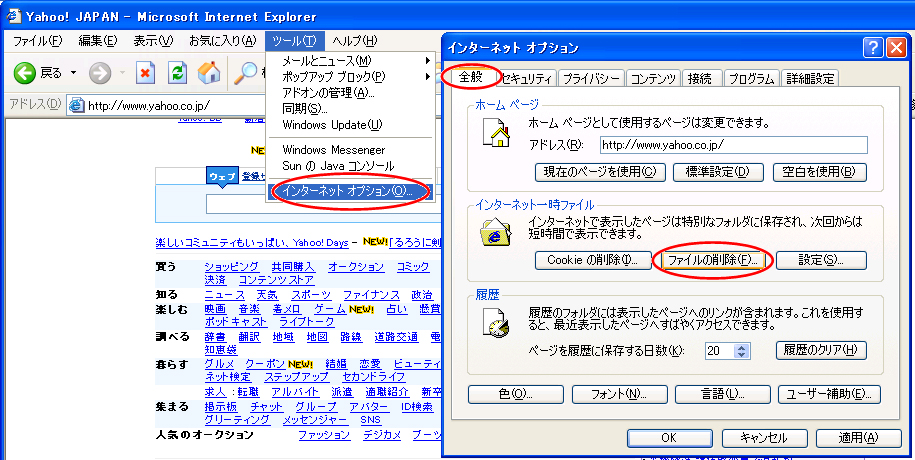Go to Home via house icon
The image size is (915, 460).
[209, 73]
